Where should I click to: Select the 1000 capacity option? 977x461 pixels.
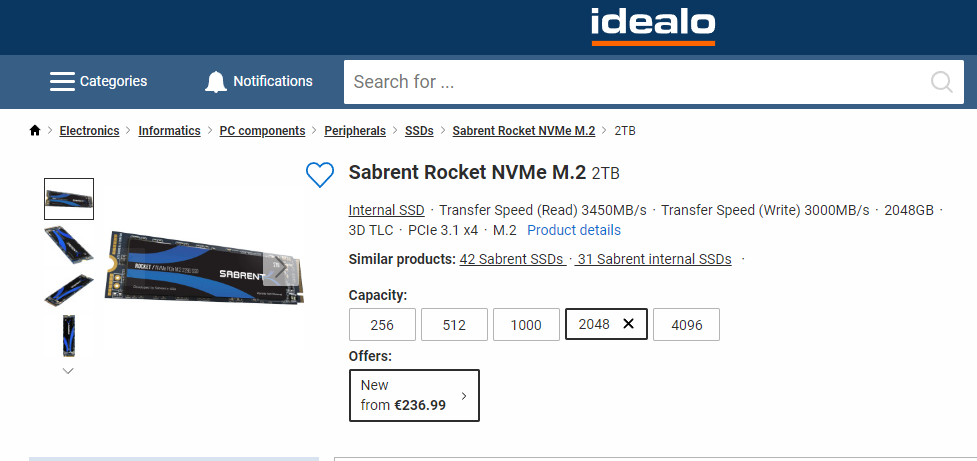[526, 324]
